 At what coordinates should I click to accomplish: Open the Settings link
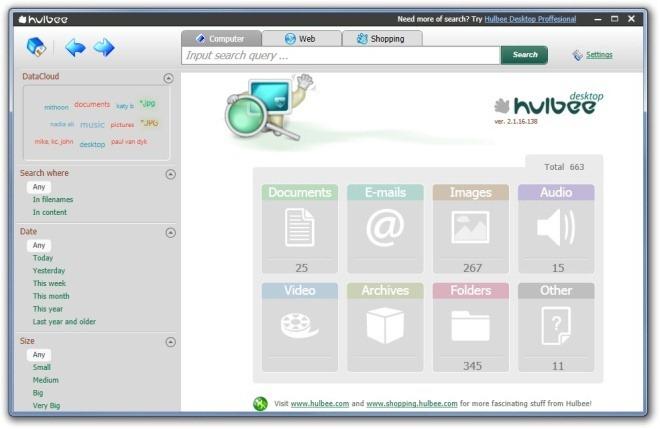(599, 55)
